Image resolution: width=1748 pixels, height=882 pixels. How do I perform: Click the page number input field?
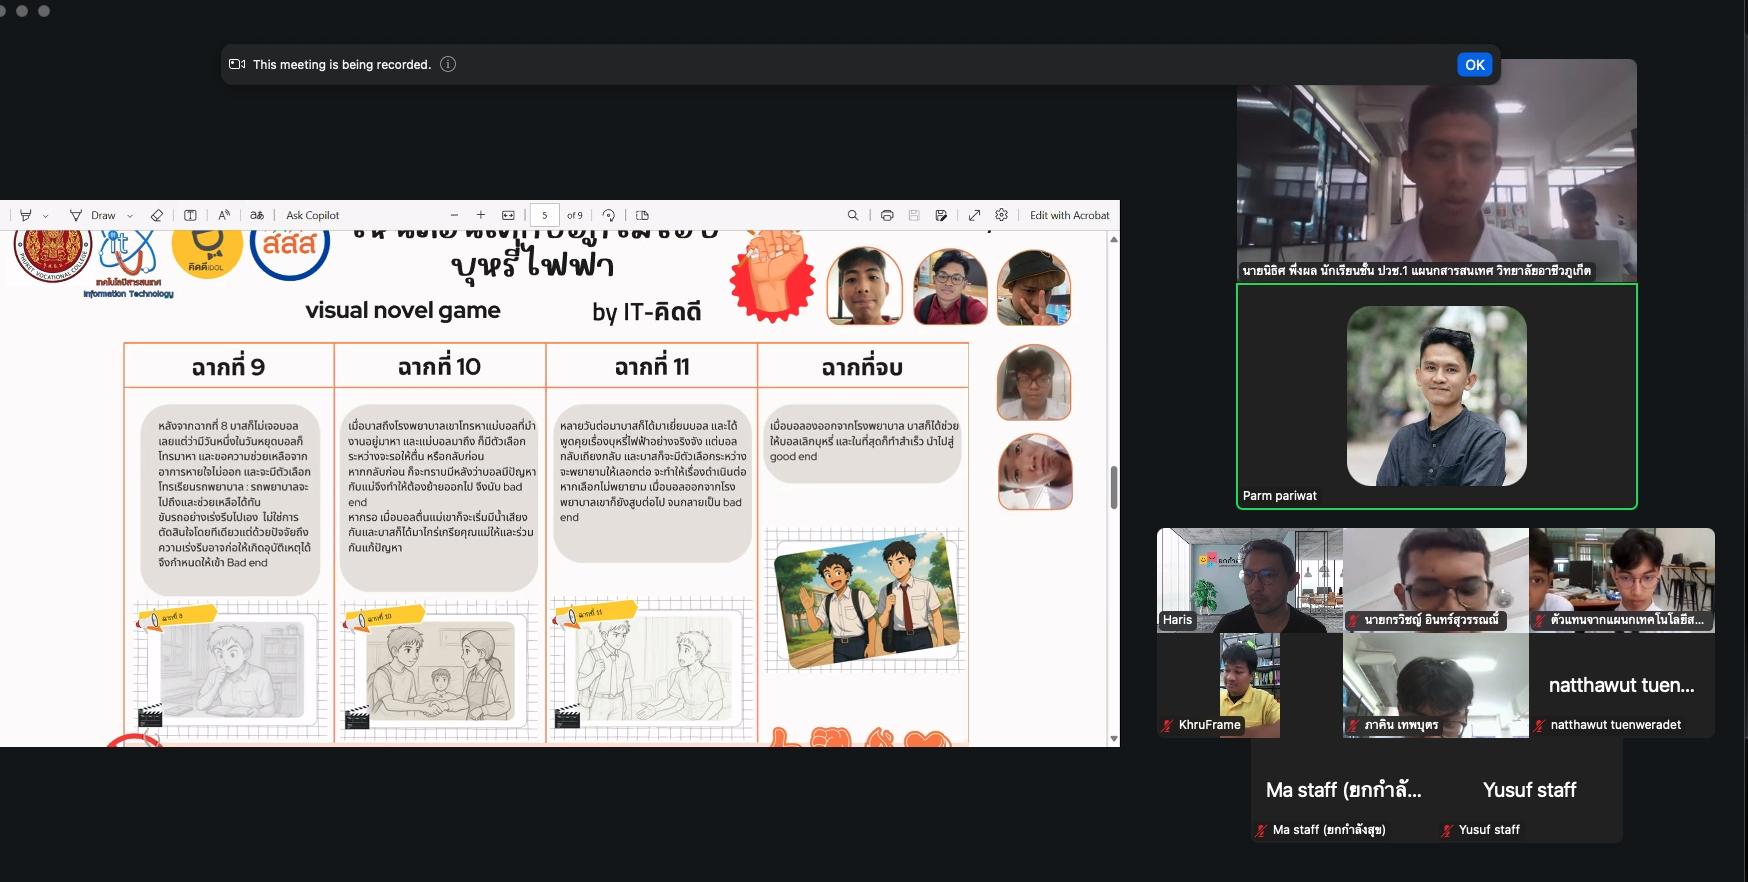coord(545,215)
